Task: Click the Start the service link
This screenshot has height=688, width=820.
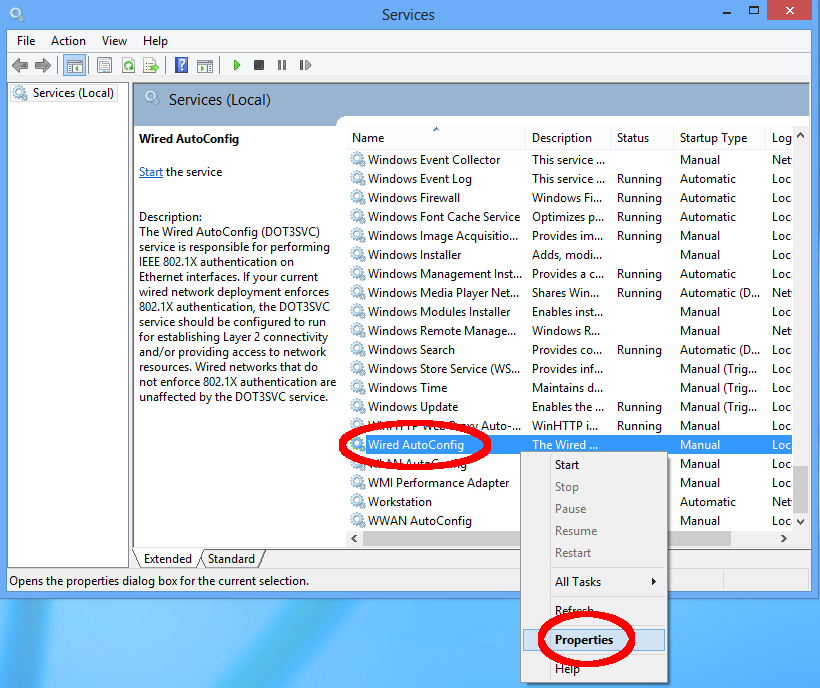Action: tap(151, 172)
